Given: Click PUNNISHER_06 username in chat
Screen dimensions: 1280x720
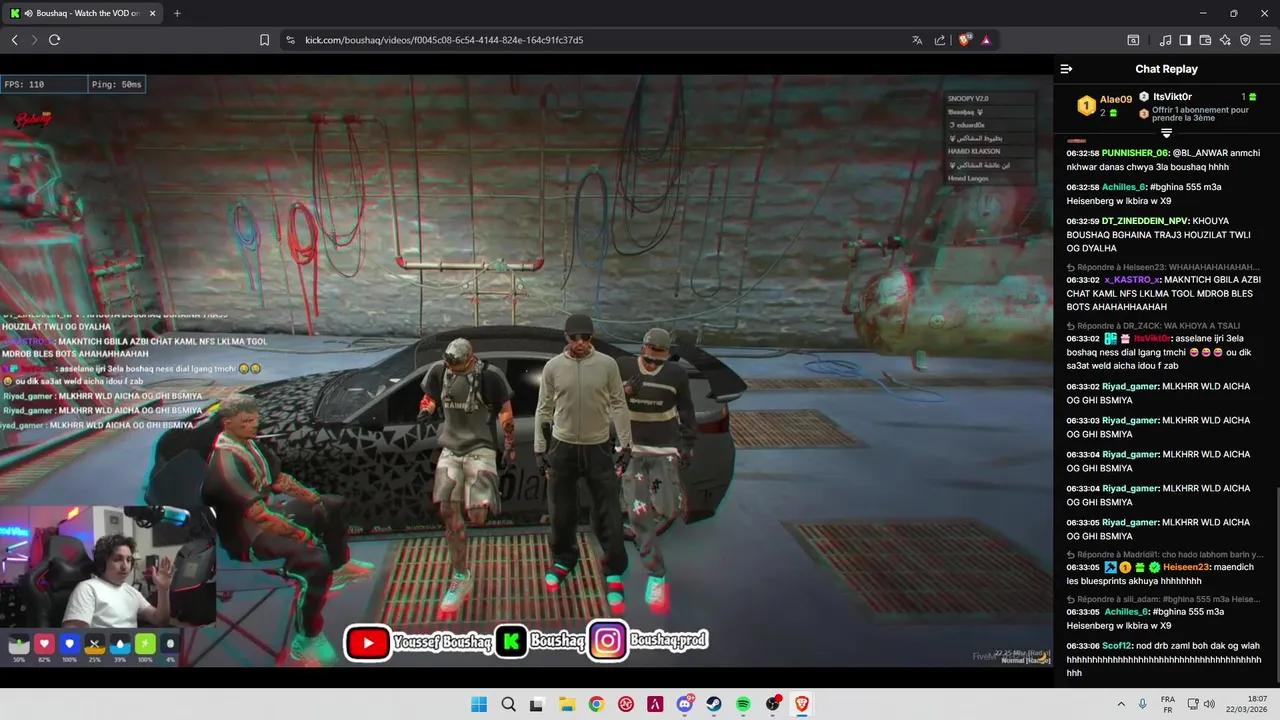Looking at the screenshot, I should pyautogui.click(x=1136, y=153).
